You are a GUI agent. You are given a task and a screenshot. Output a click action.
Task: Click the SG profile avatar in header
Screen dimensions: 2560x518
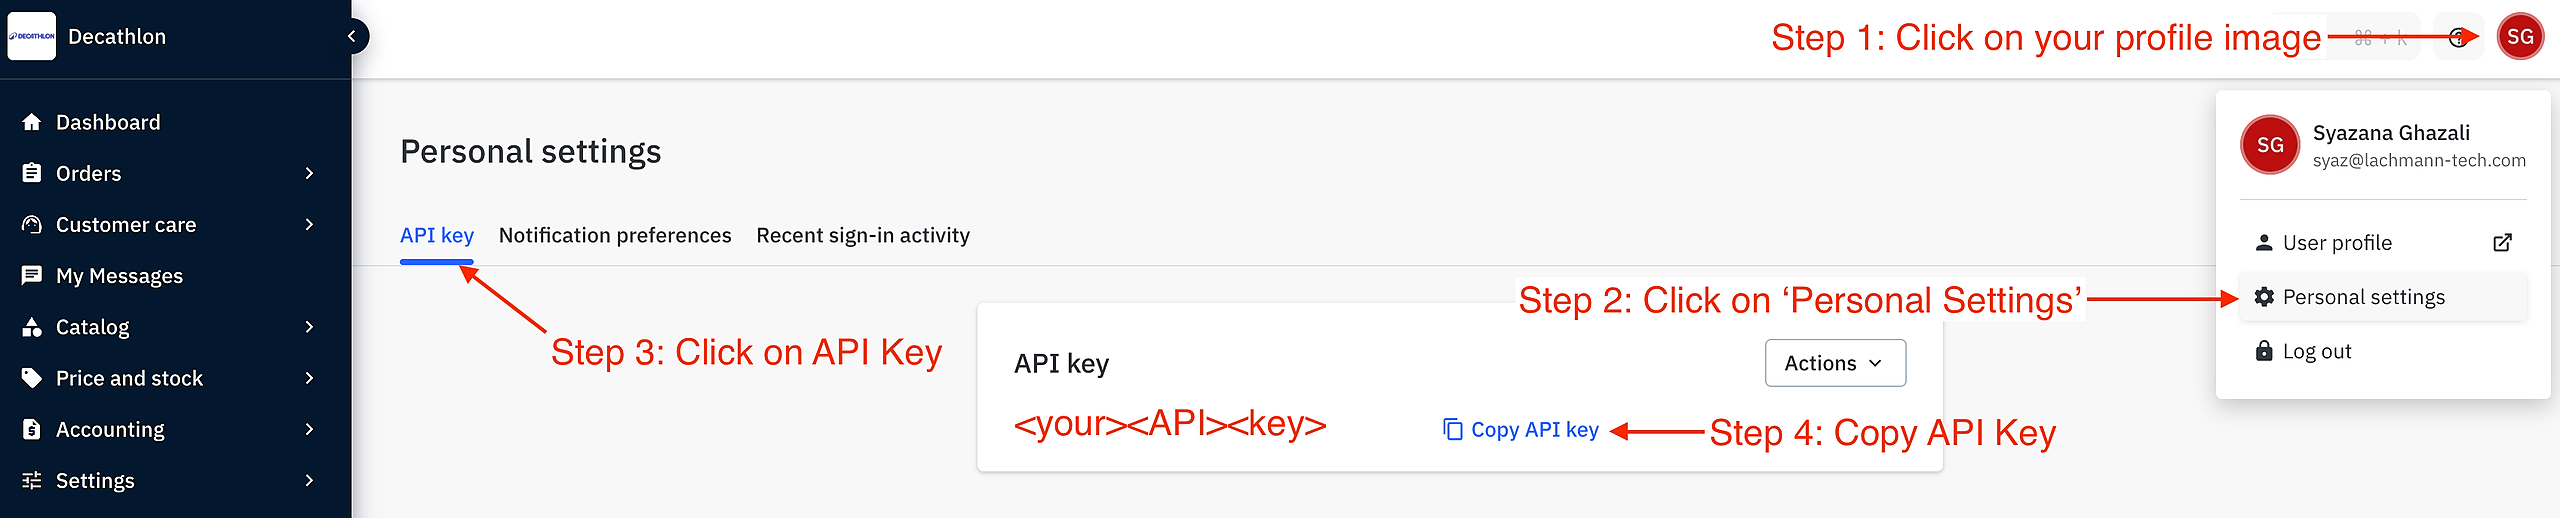click(2520, 37)
